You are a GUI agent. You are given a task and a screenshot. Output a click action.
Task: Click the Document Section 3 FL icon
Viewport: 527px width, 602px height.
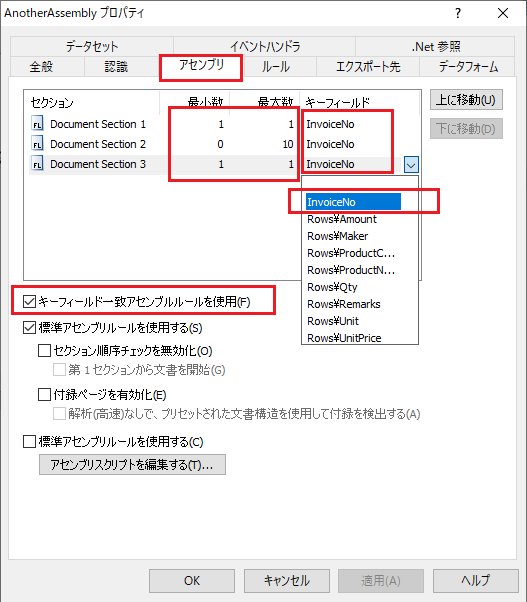37,164
